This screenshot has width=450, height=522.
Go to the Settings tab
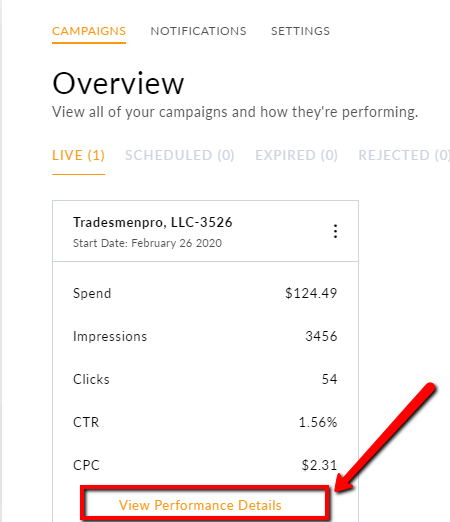[300, 31]
